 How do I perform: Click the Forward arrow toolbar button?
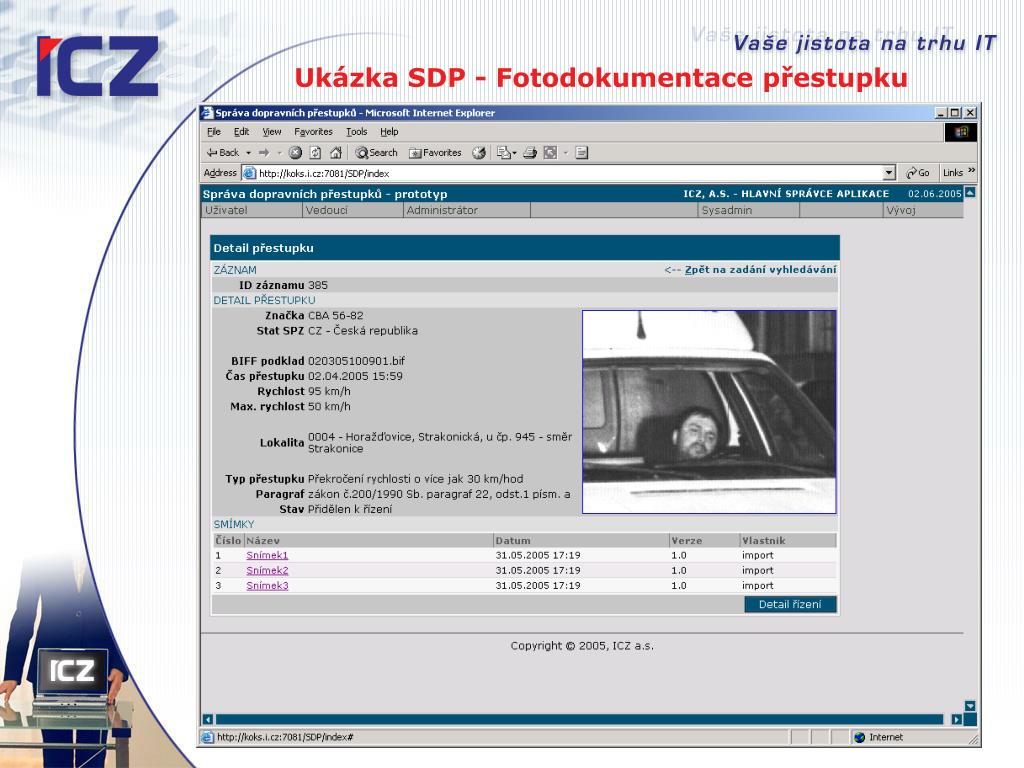click(264, 153)
